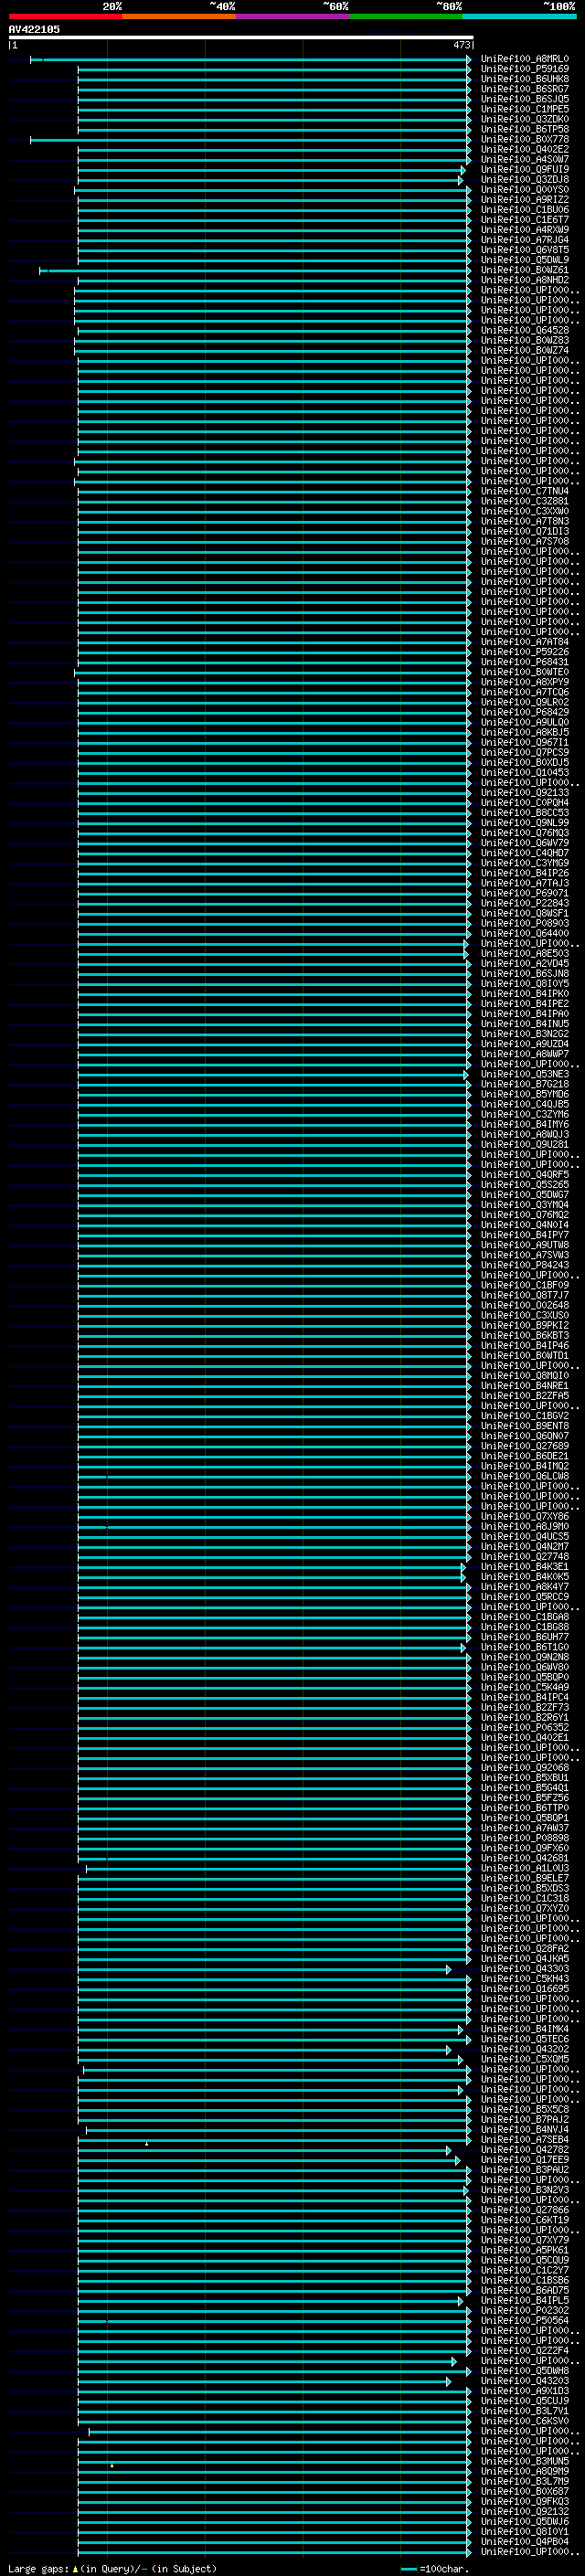Select hit label UniRef100_A7RJG4
The width and height of the screenshot is (585, 2576).
(x=524, y=240)
